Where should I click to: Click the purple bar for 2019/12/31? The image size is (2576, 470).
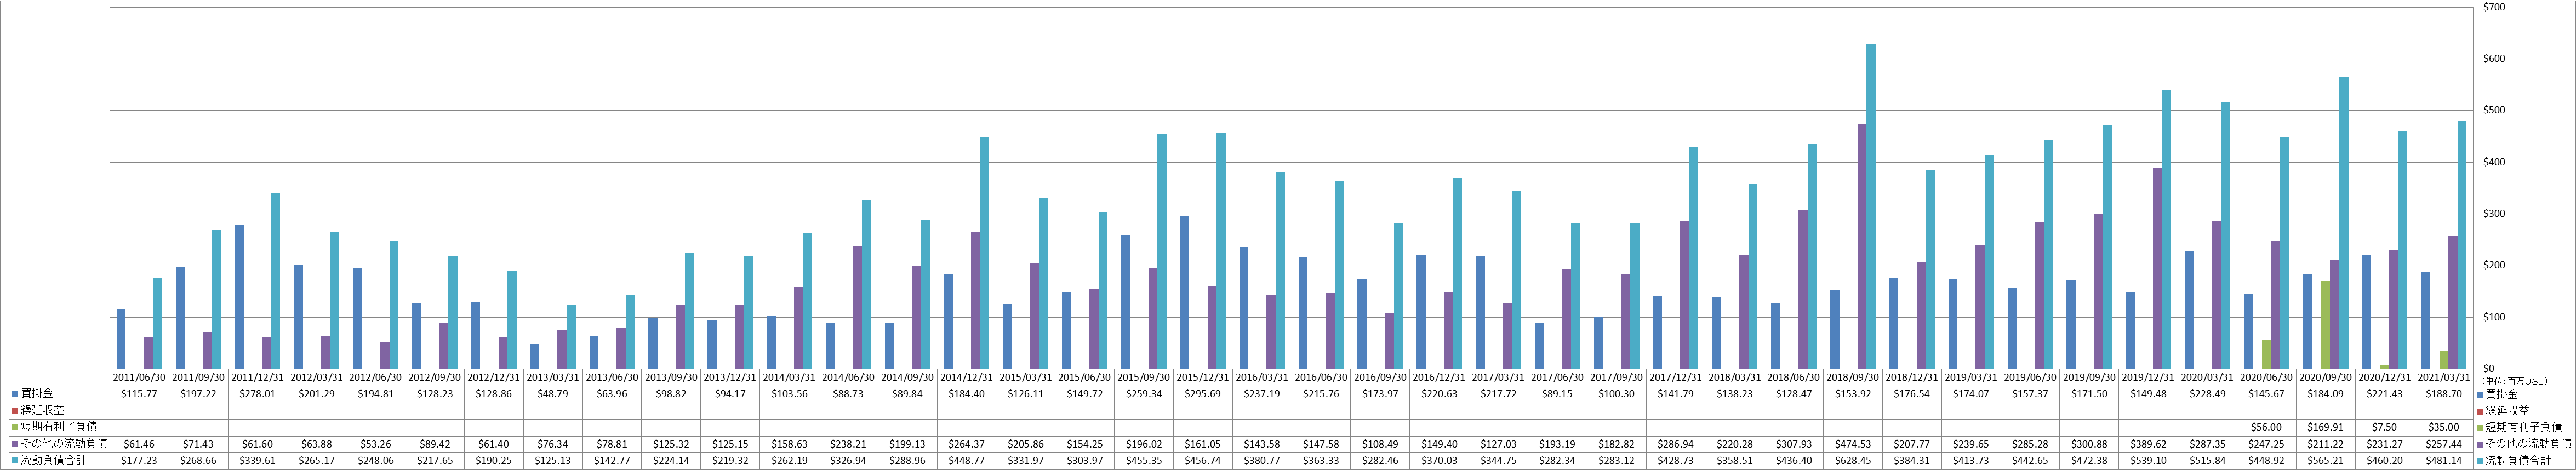click(x=2158, y=268)
